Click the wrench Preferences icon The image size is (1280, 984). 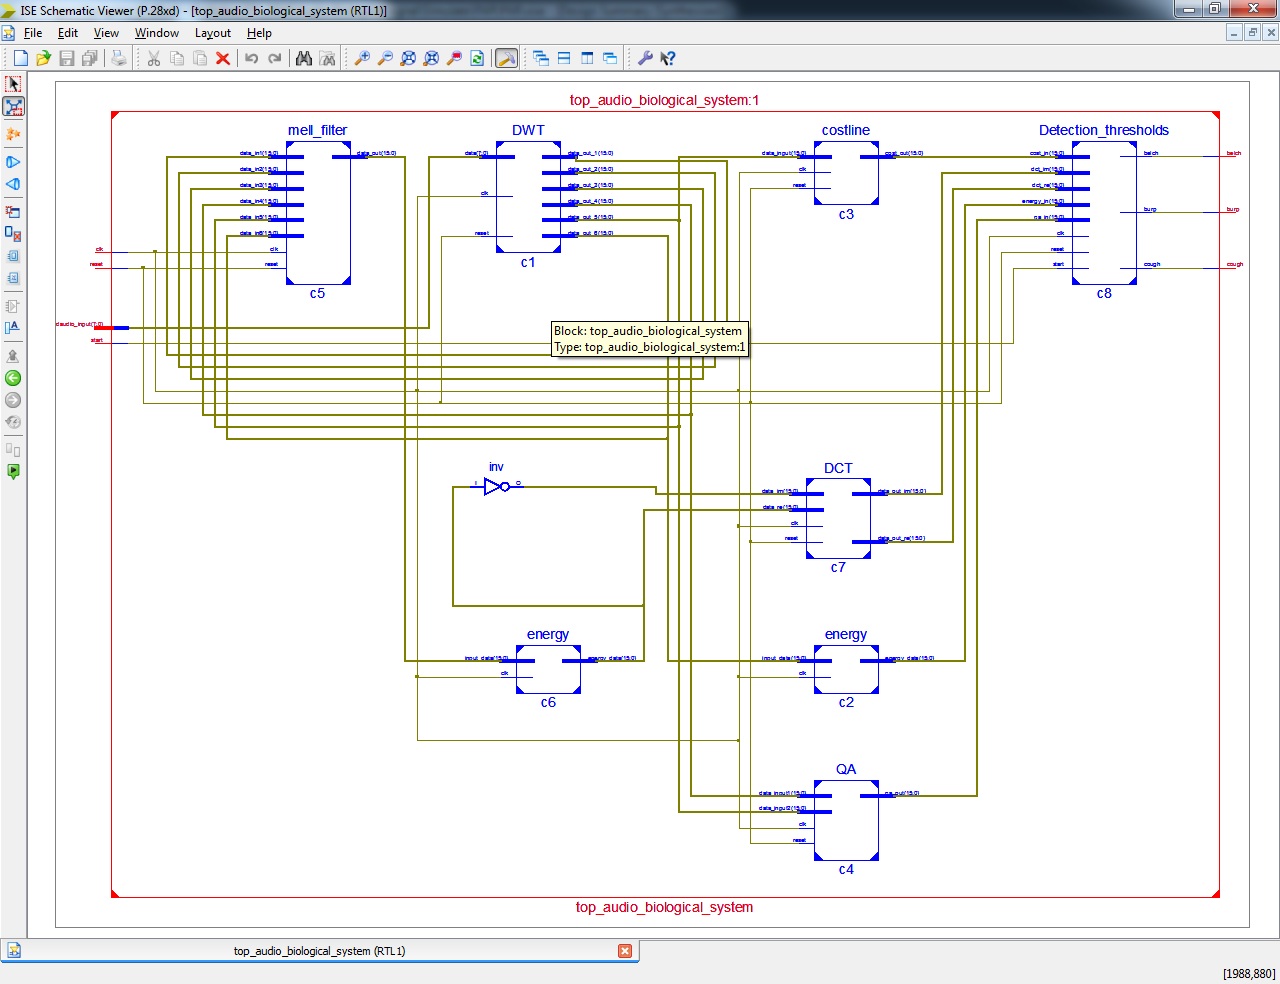(x=645, y=59)
